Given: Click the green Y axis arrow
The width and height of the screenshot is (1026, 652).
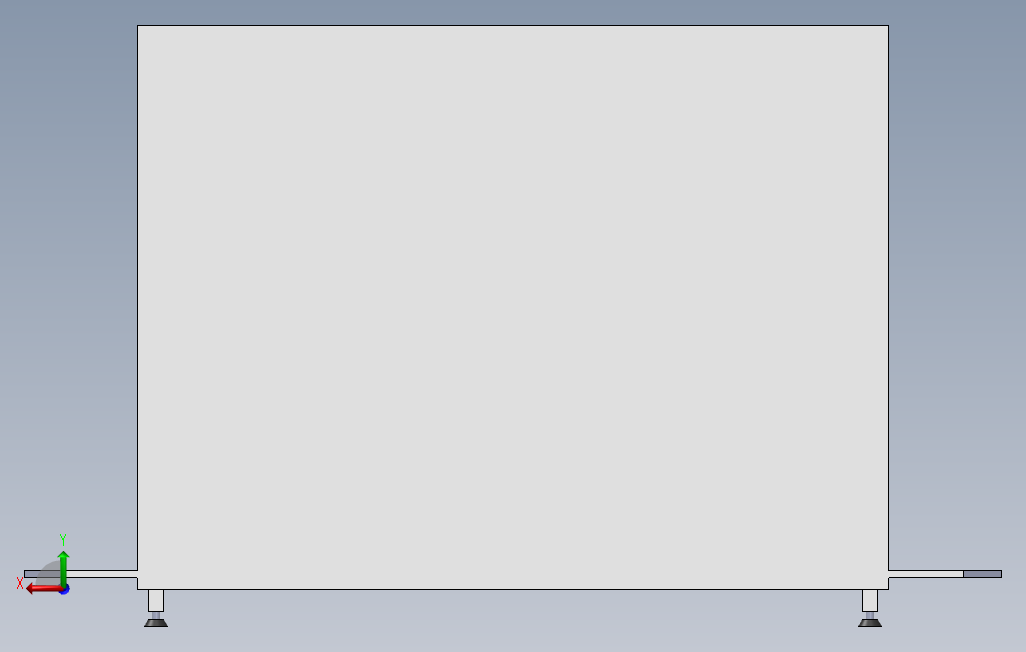Looking at the screenshot, I should (x=63, y=568).
